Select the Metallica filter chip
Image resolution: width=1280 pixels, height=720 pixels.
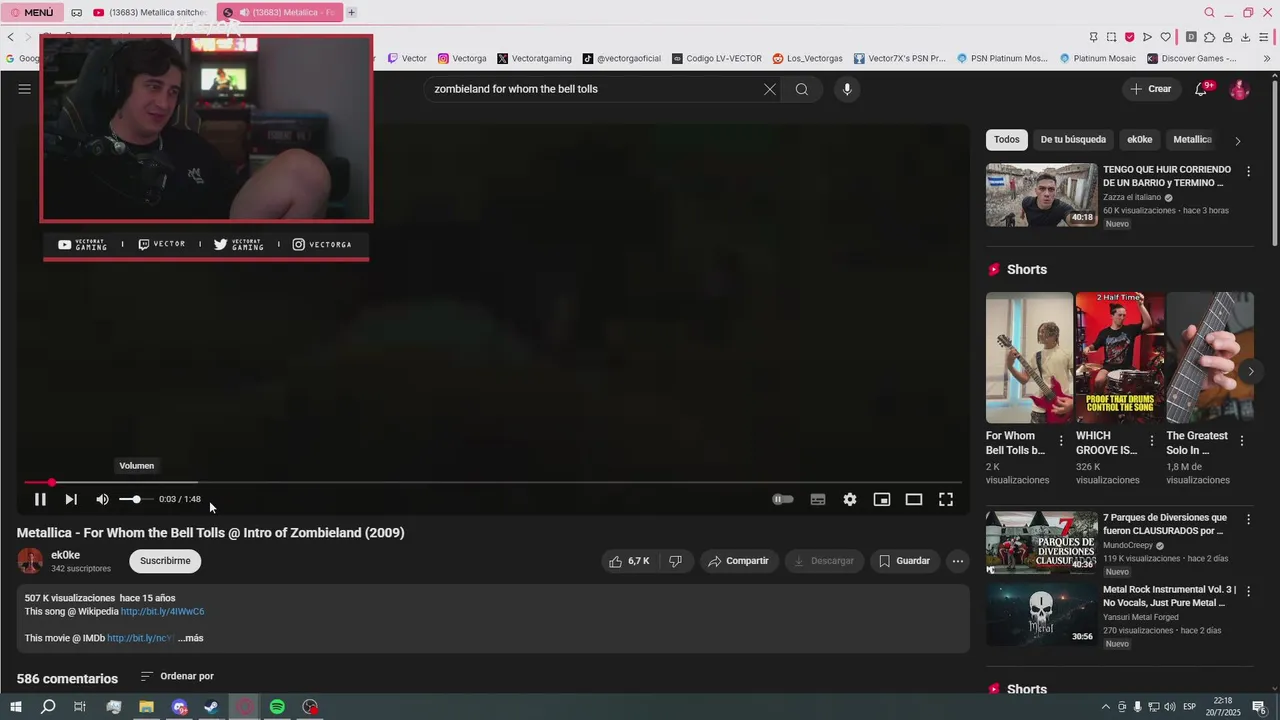pos(1192,140)
